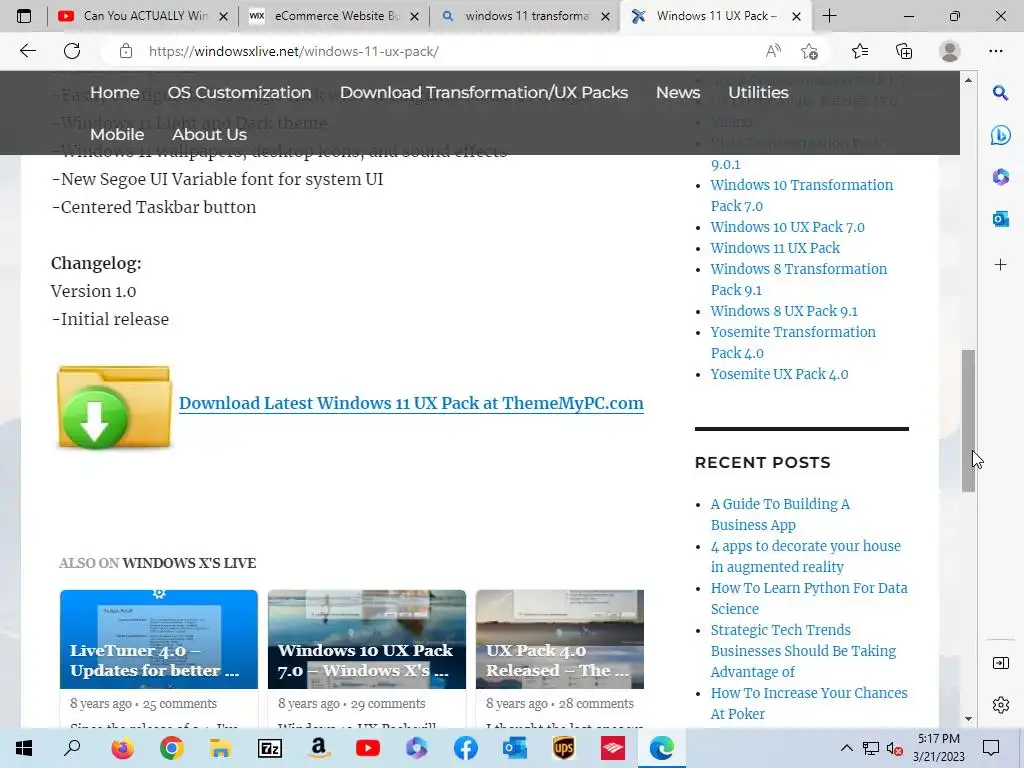Switch to the eCommerce Website Builder tab
This screenshot has width=1024, height=768.
[x=333, y=16]
